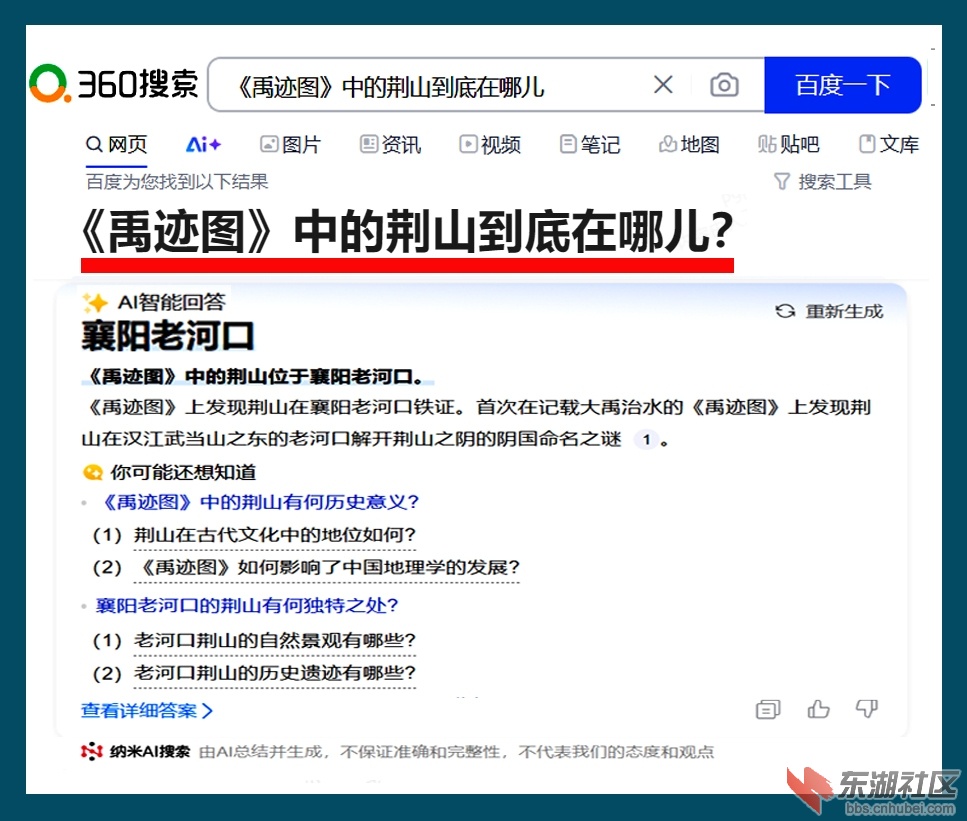The height and width of the screenshot is (821, 967).
Task: Open the 笔记 tab
Action: (590, 145)
